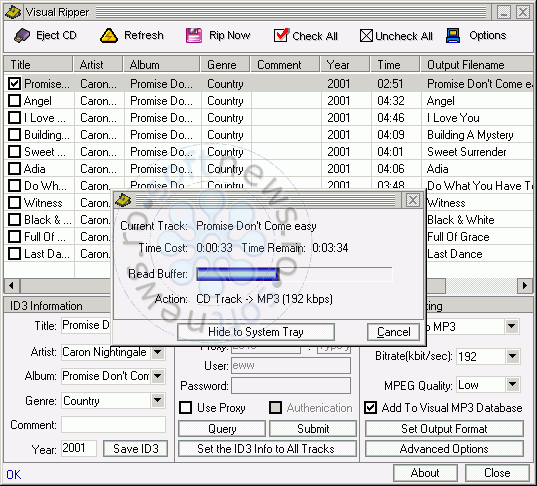
Task: Click Set the ID3 Info to All Tracks
Action: pyautogui.click(x=267, y=448)
